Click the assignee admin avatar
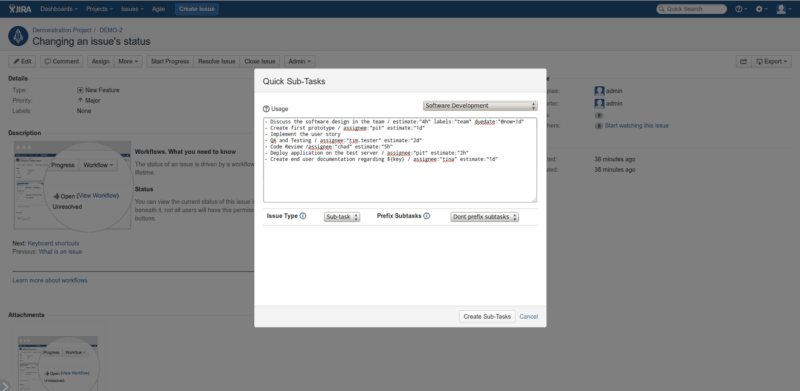 click(x=599, y=91)
